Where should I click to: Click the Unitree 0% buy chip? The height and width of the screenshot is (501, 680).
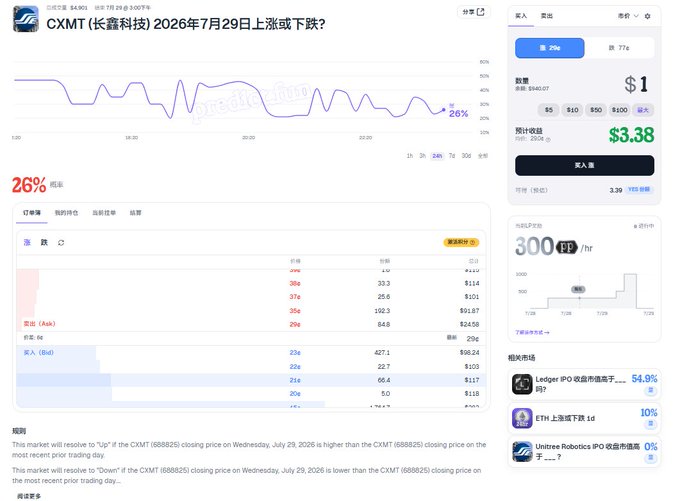[651, 458]
